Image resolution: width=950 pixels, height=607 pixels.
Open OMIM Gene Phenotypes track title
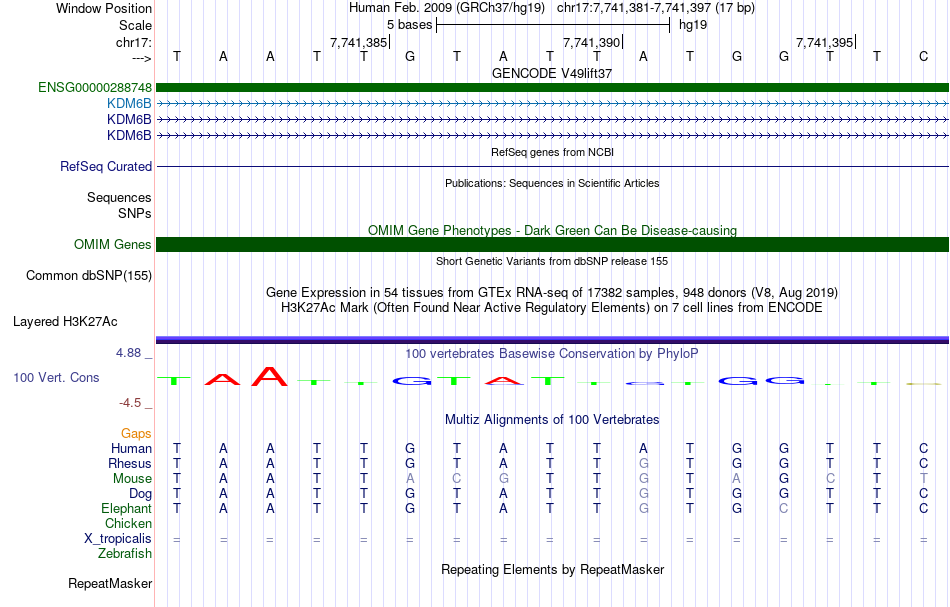[552, 230]
